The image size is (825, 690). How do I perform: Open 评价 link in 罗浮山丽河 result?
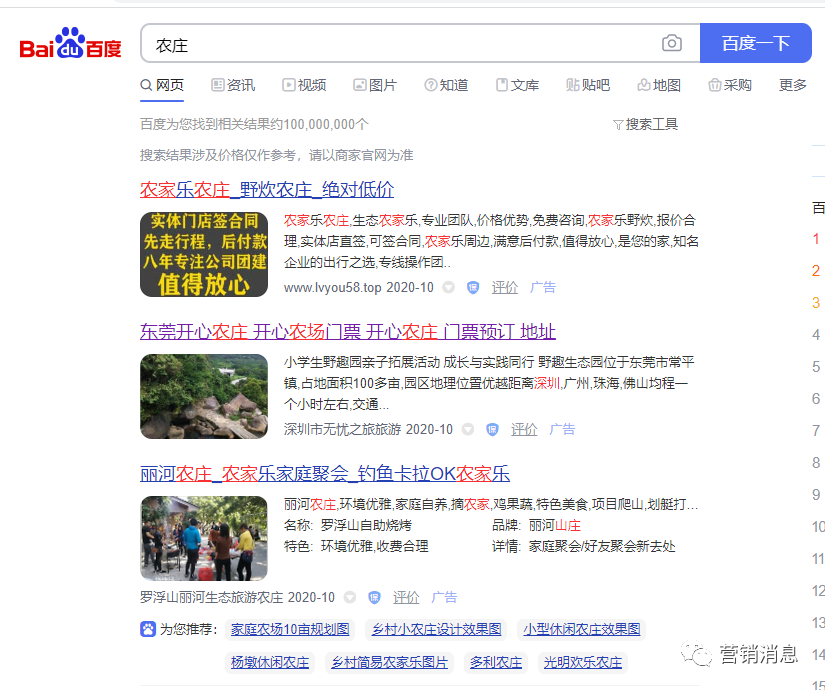[406, 597]
